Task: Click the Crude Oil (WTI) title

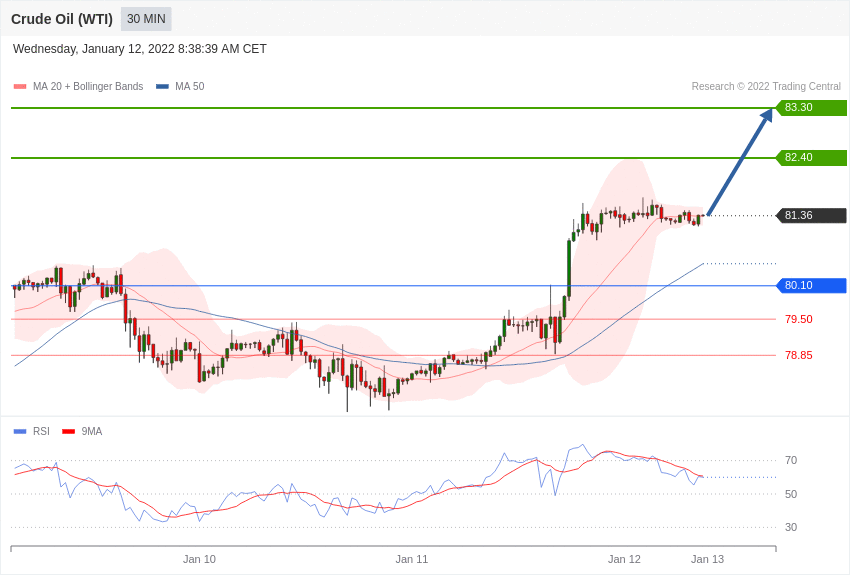Action: click(x=62, y=19)
